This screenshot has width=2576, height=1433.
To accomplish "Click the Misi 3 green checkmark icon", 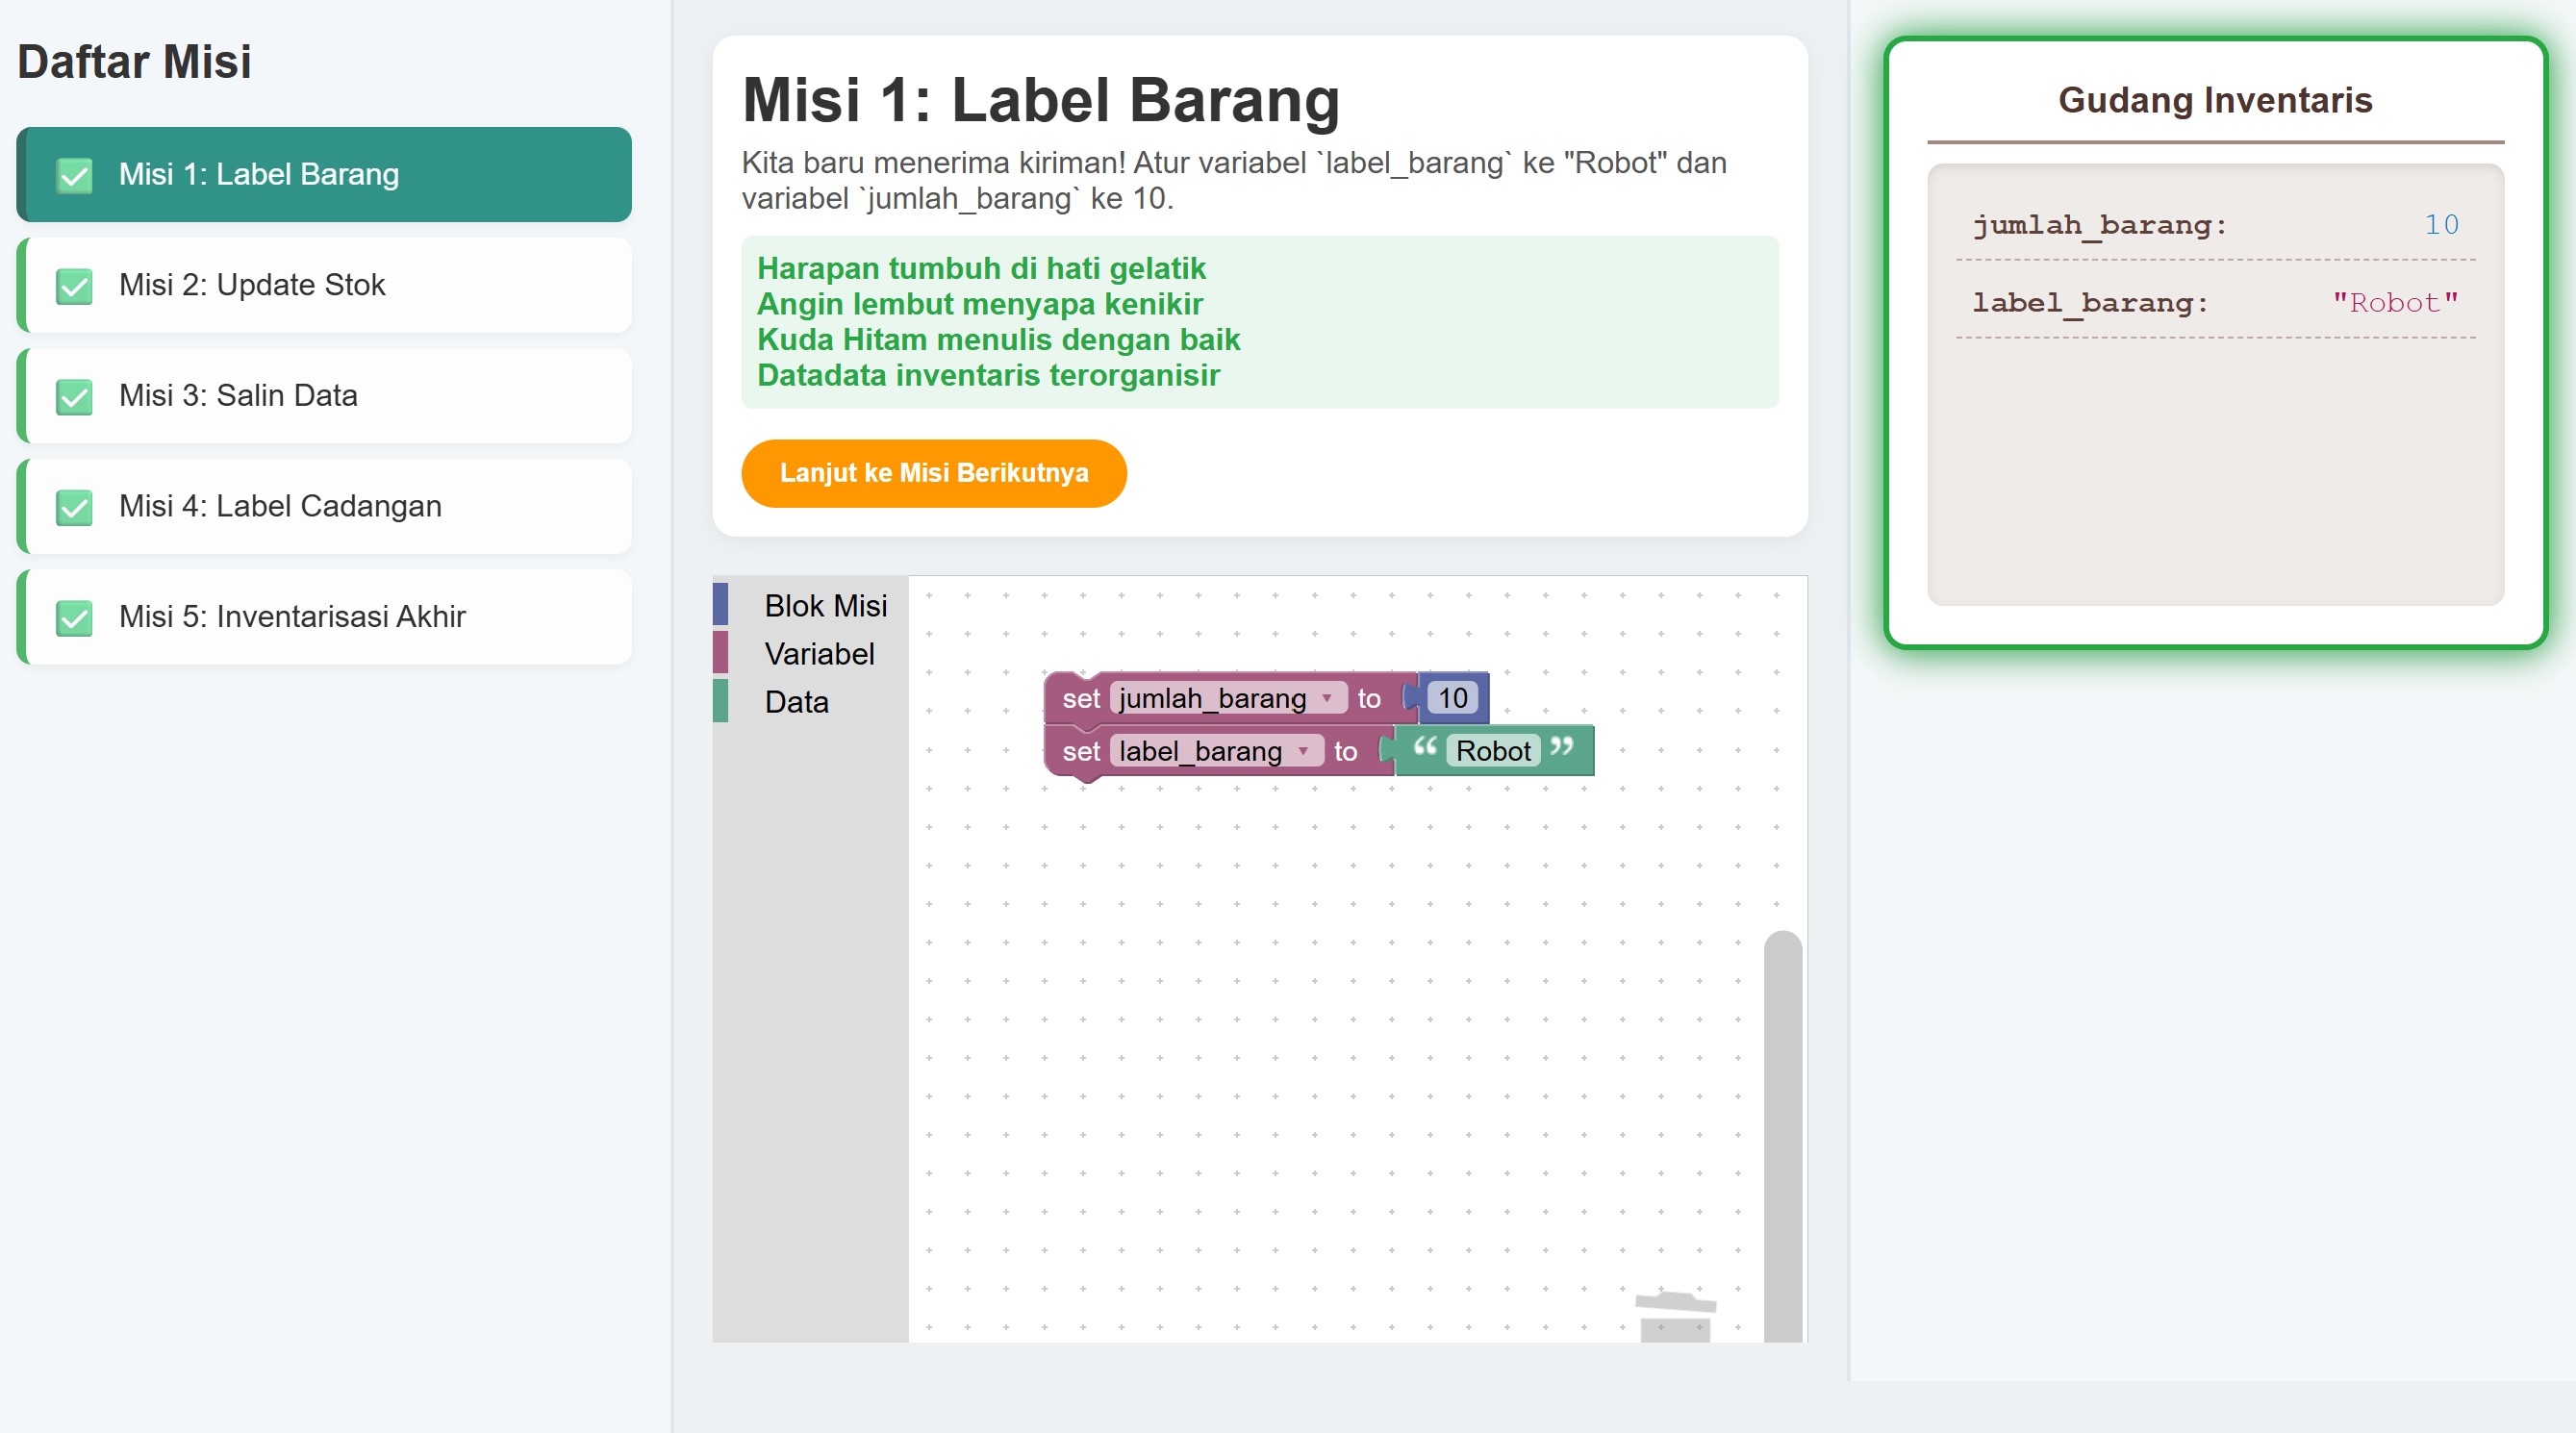I will (74, 396).
